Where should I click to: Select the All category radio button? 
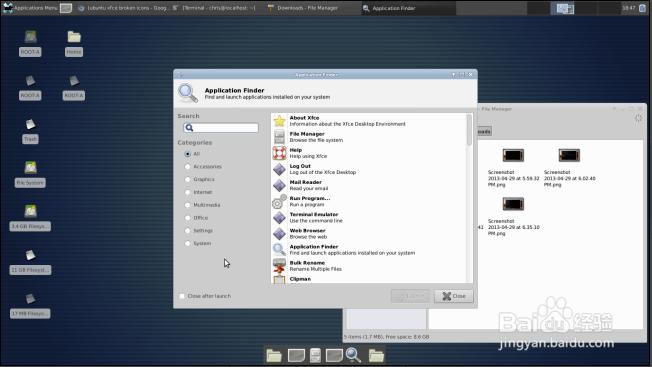click(x=188, y=154)
